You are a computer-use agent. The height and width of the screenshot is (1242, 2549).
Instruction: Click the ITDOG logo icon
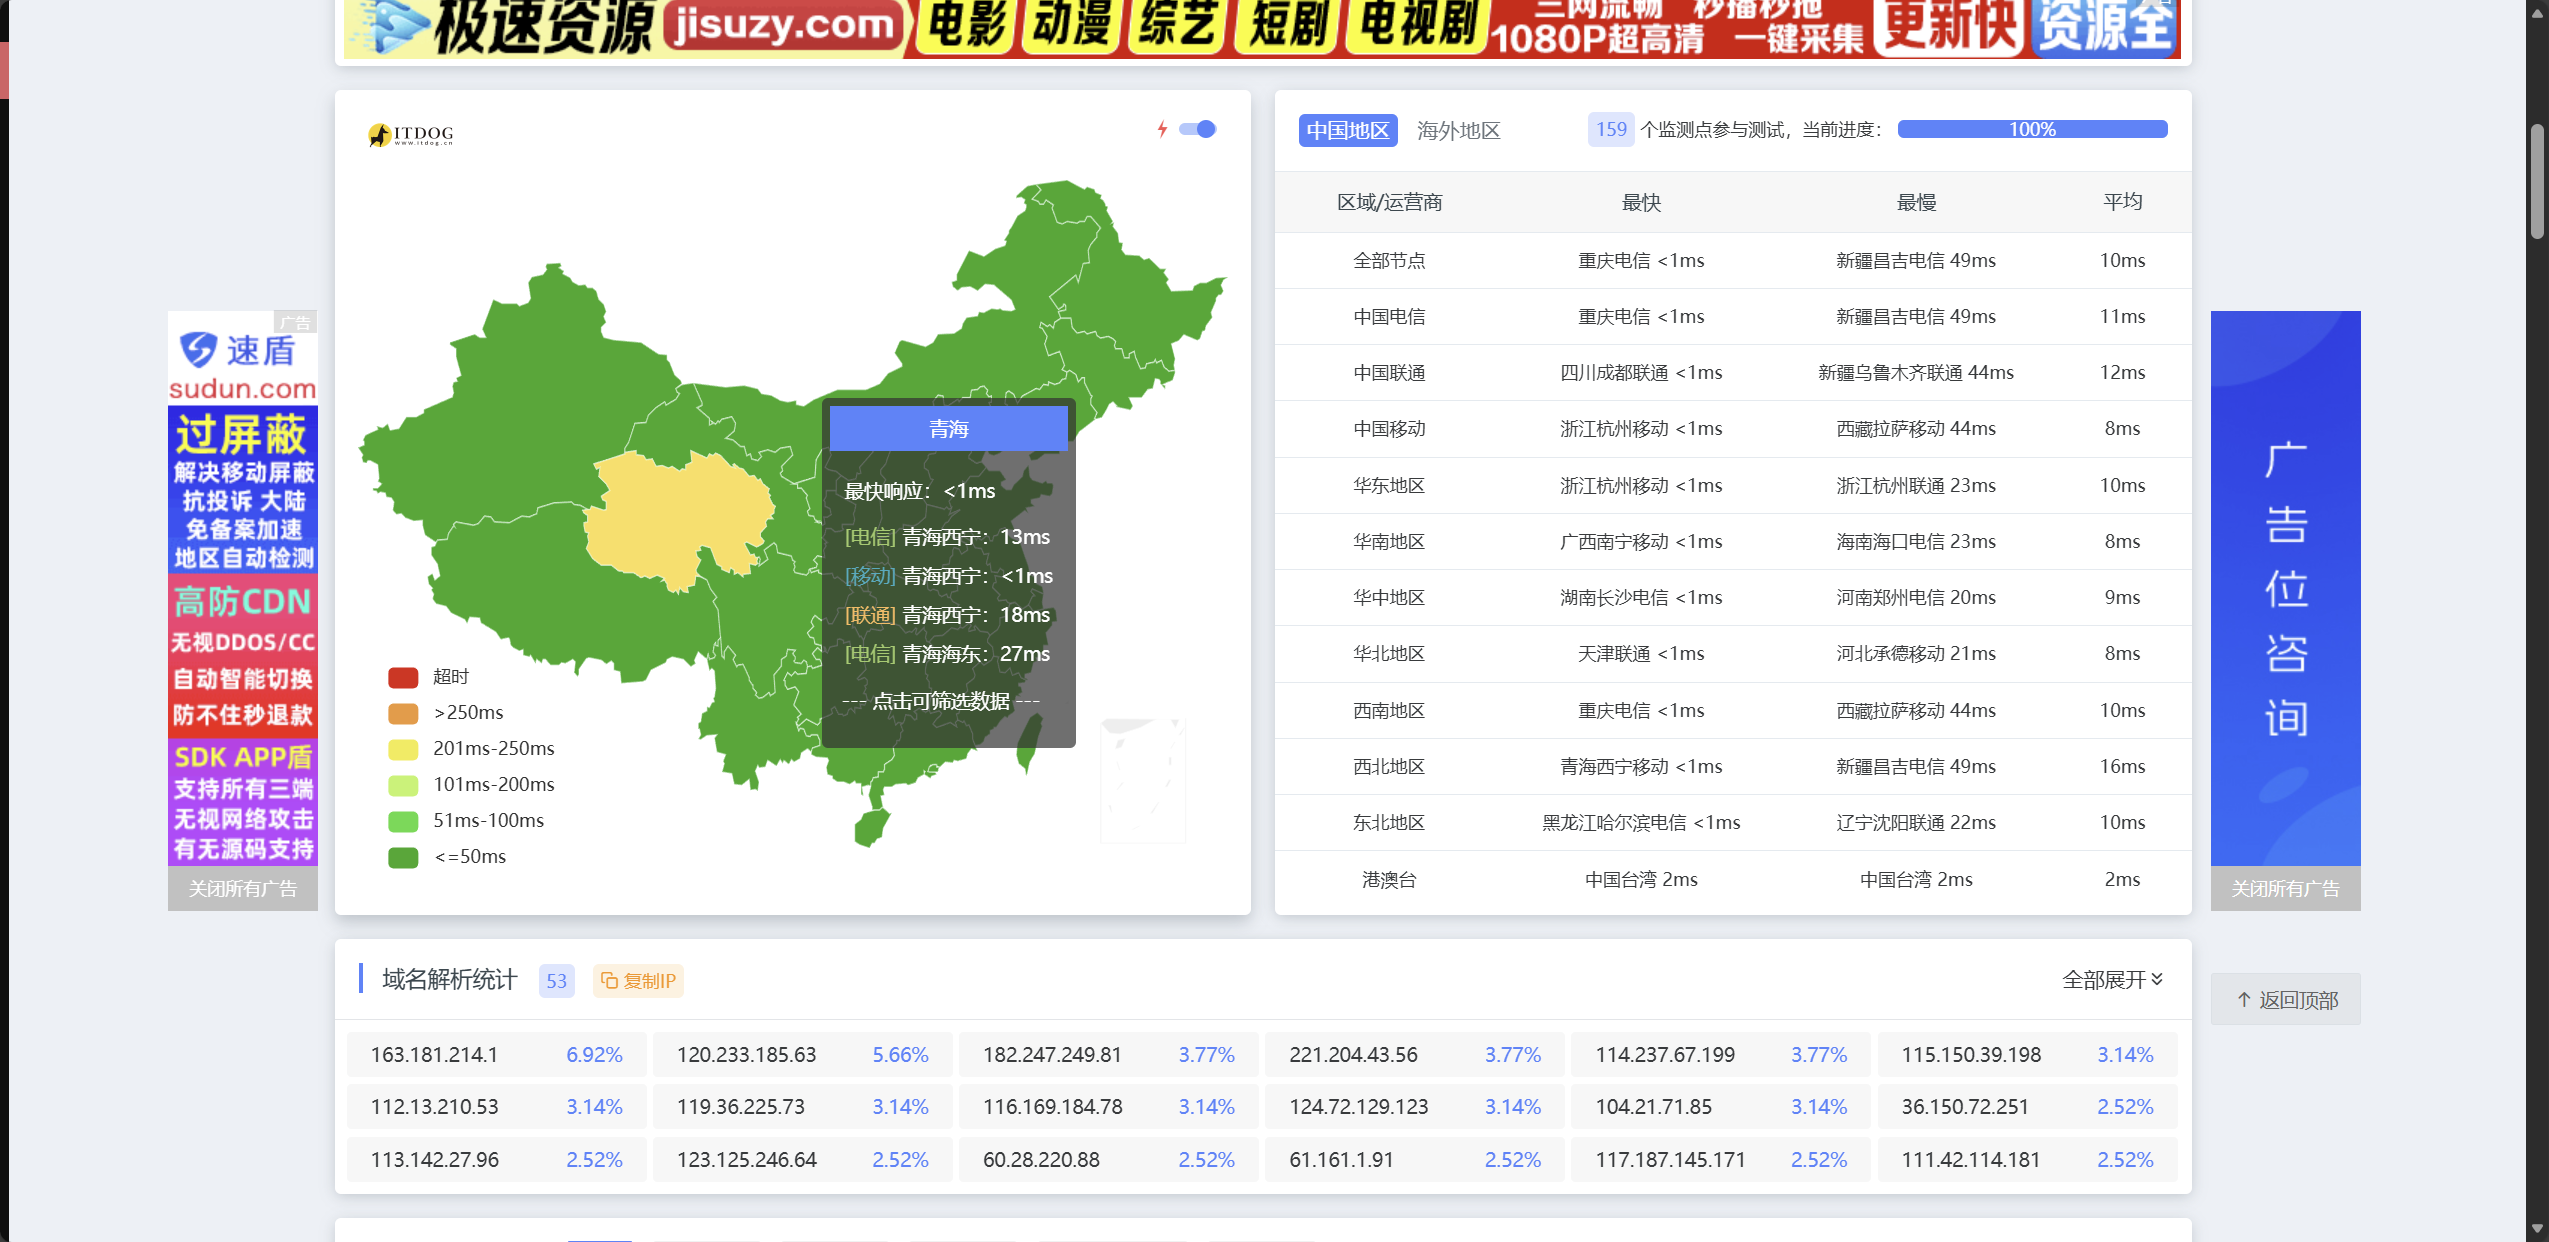pyautogui.click(x=379, y=134)
